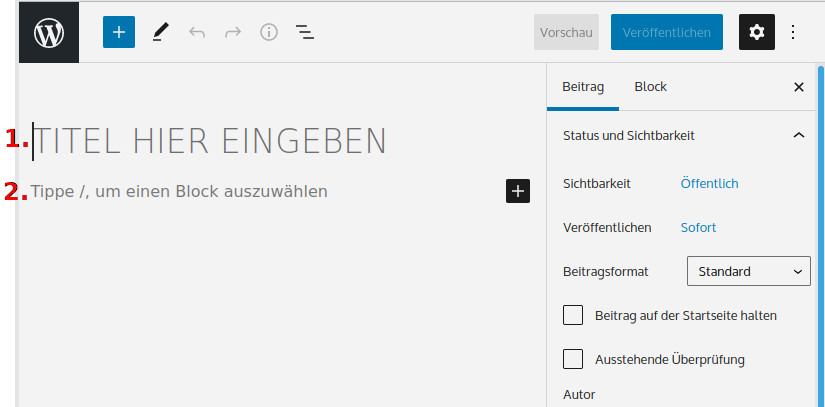This screenshot has width=825, height=407.
Task: Click the Titel hier eingeben field
Action: point(209,141)
